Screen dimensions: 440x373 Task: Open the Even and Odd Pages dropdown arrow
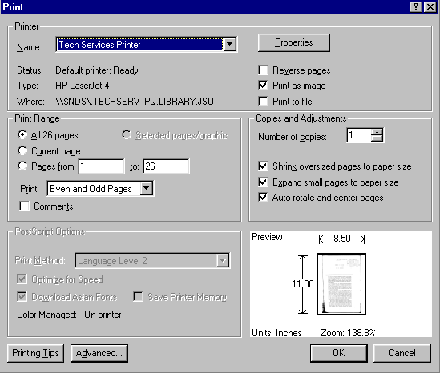coord(146,189)
